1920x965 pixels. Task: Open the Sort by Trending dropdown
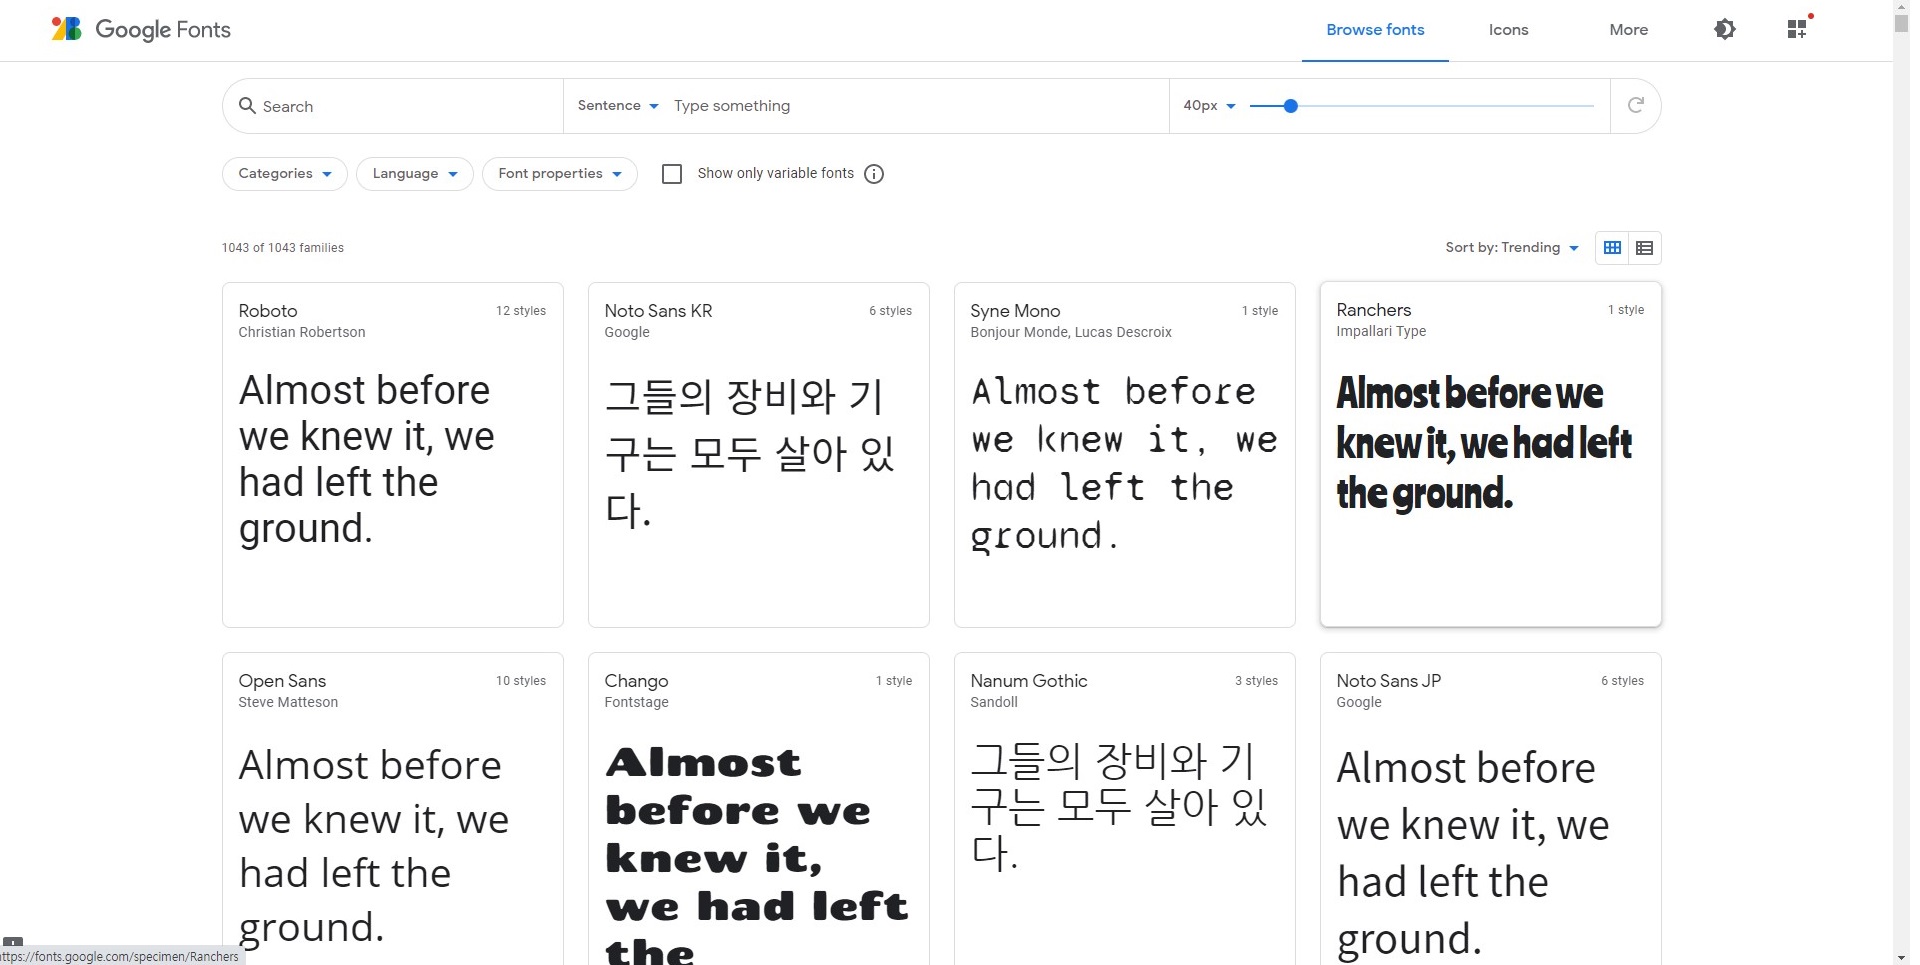tap(1512, 248)
